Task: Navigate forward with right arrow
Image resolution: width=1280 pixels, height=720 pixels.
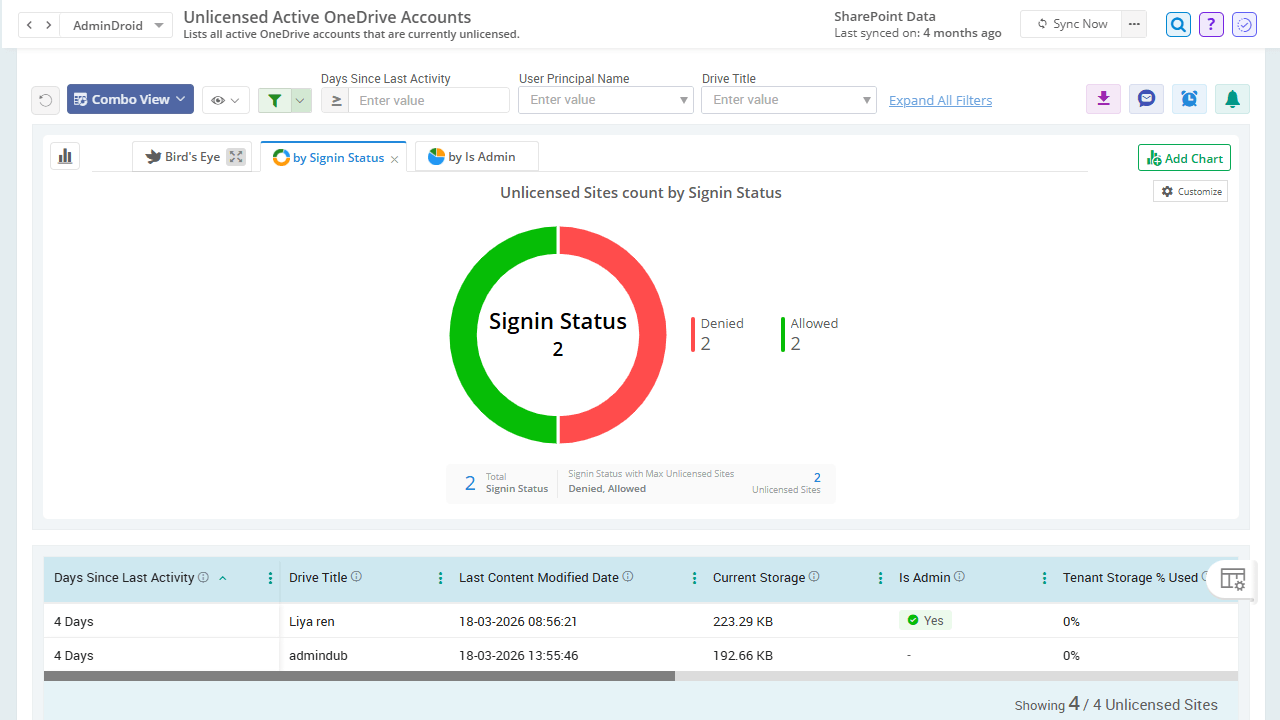Action: coord(48,25)
